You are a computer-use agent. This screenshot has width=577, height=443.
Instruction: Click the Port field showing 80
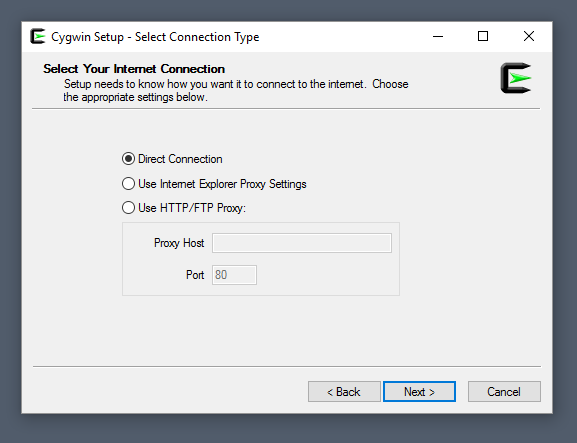(234, 275)
